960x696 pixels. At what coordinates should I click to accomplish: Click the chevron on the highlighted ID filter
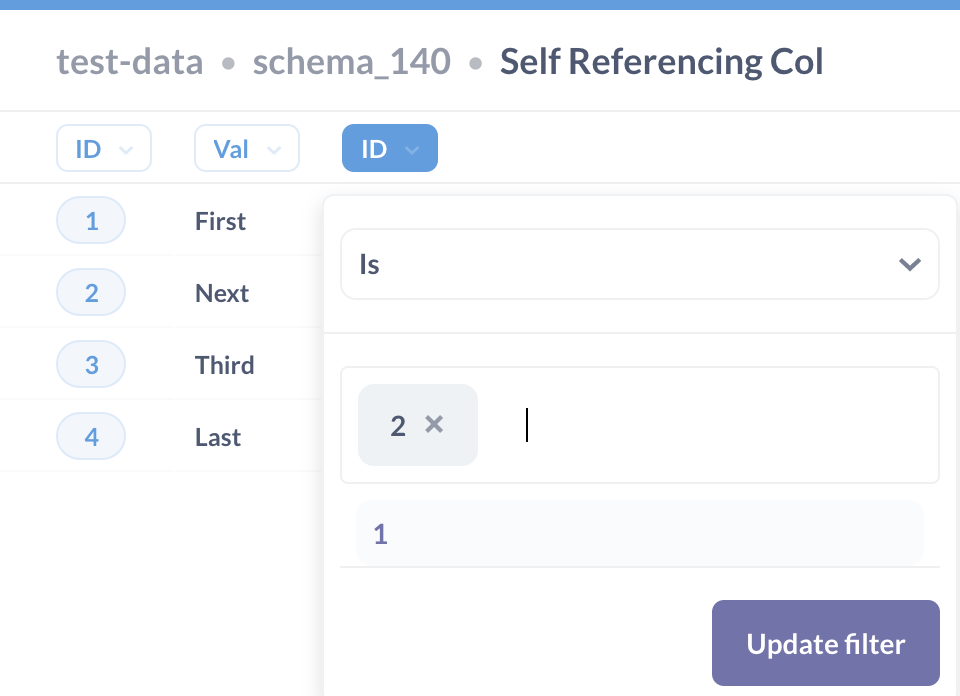(412, 148)
